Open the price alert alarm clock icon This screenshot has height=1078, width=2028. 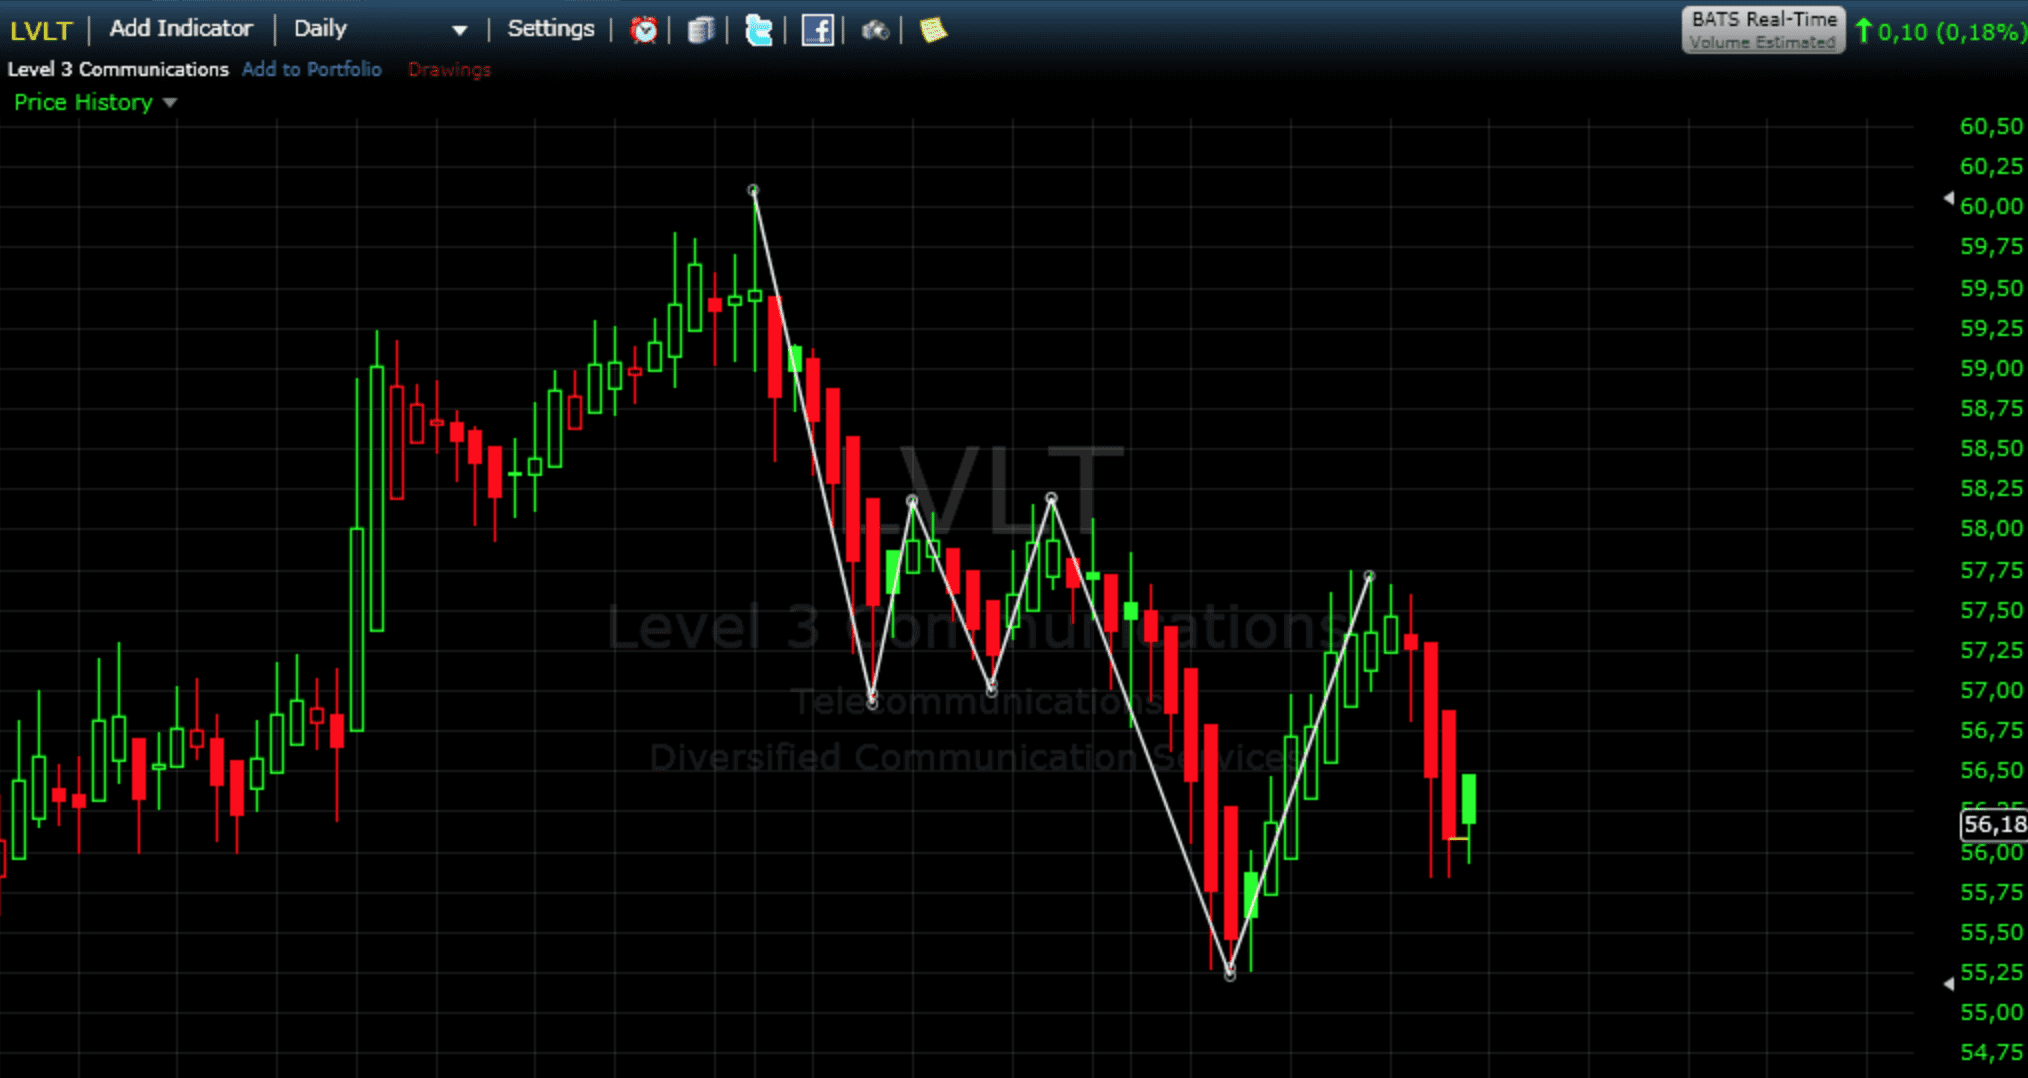coord(644,30)
